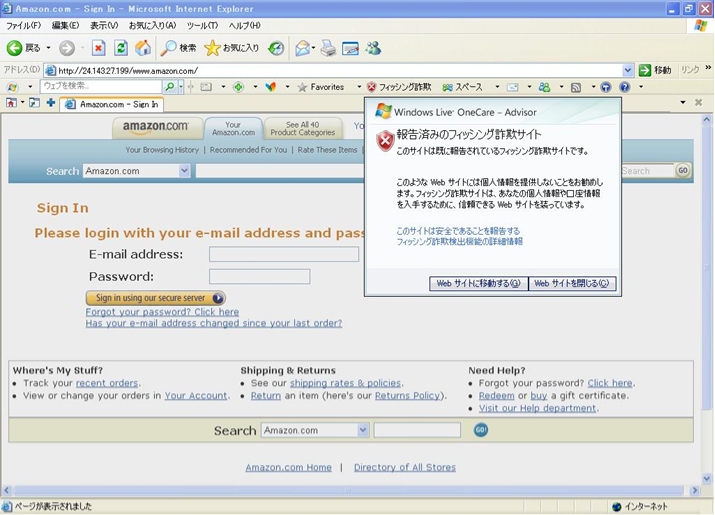Click the Mail envelope toolbar icon

coord(303,48)
